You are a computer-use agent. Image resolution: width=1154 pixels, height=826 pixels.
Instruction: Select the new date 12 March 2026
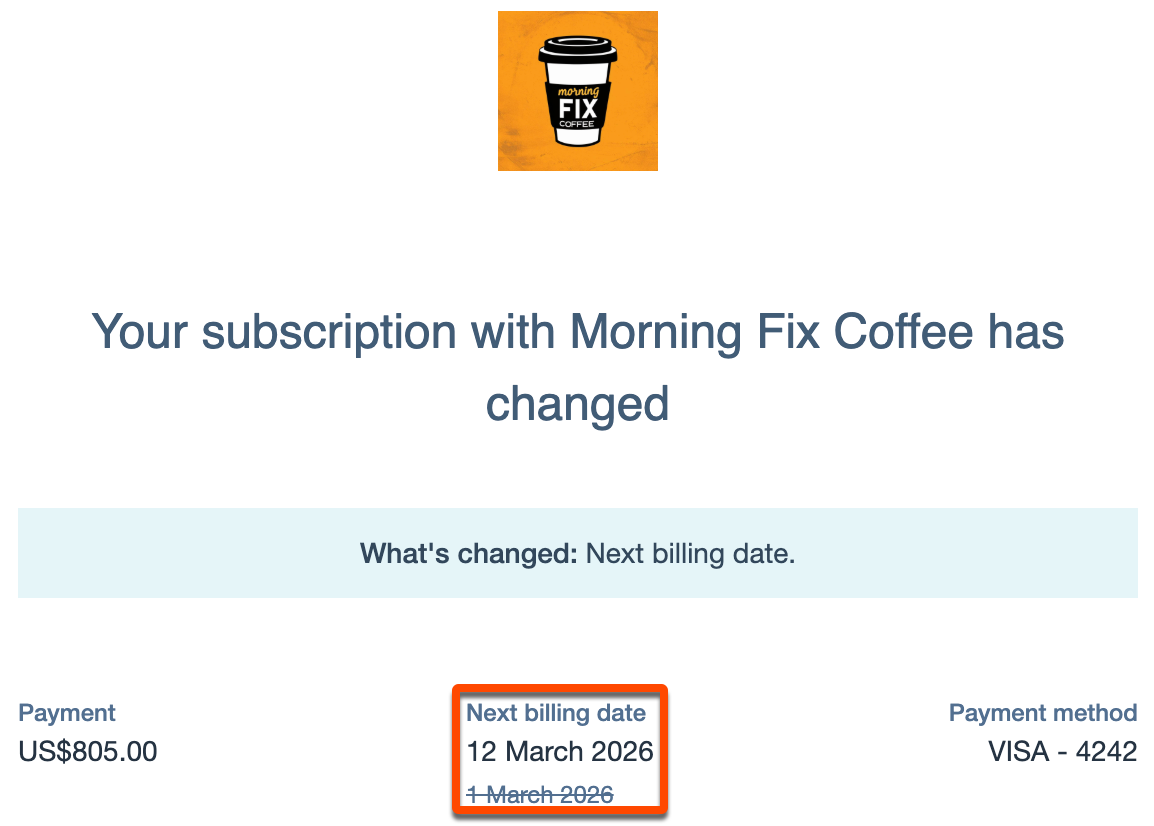coord(559,751)
